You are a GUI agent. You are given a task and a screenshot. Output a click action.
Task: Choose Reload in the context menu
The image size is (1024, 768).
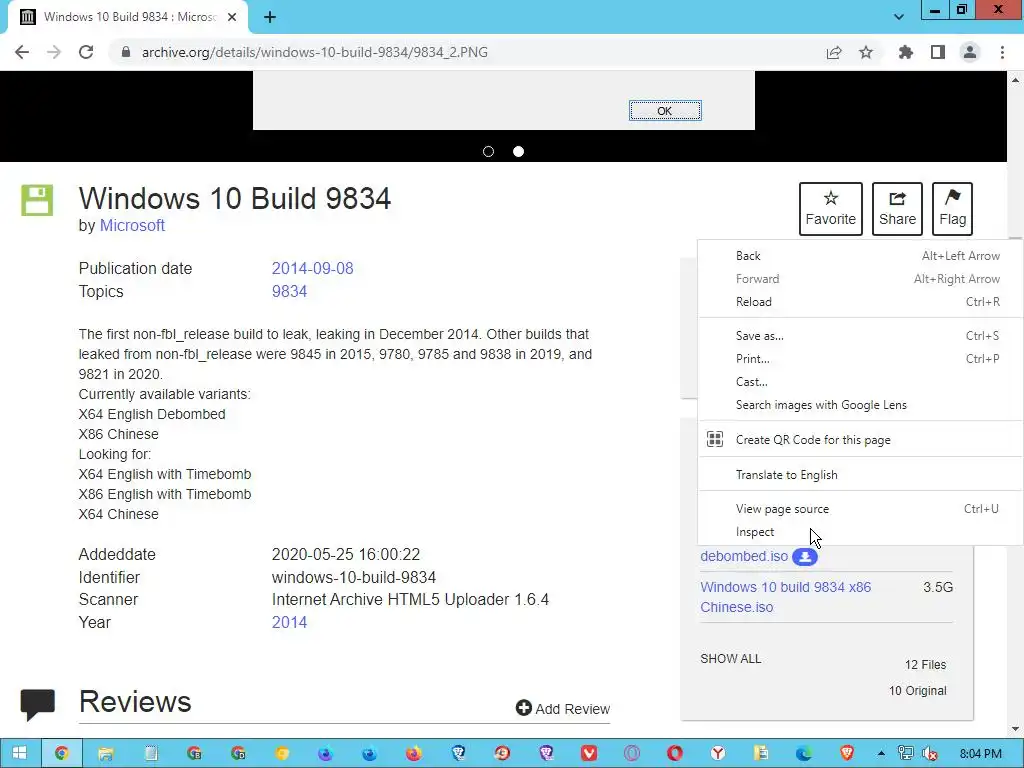860,302
